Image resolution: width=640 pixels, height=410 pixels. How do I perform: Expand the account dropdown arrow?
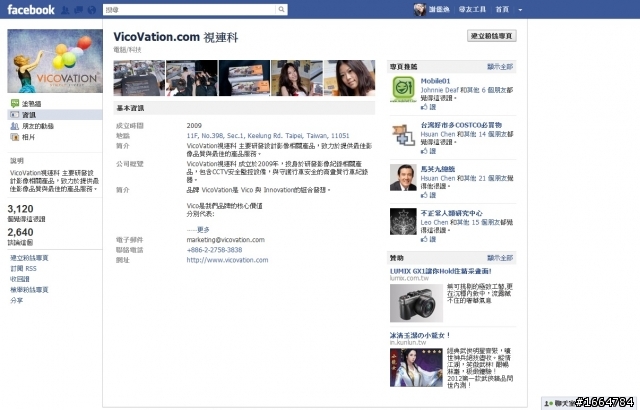point(520,10)
